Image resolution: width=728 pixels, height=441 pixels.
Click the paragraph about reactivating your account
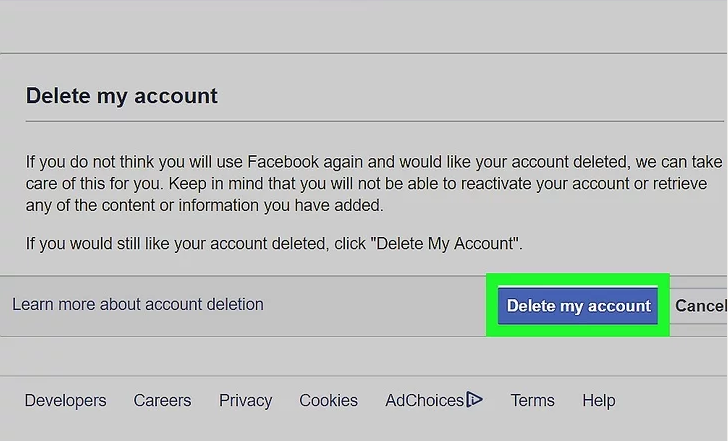pyautogui.click(x=374, y=183)
